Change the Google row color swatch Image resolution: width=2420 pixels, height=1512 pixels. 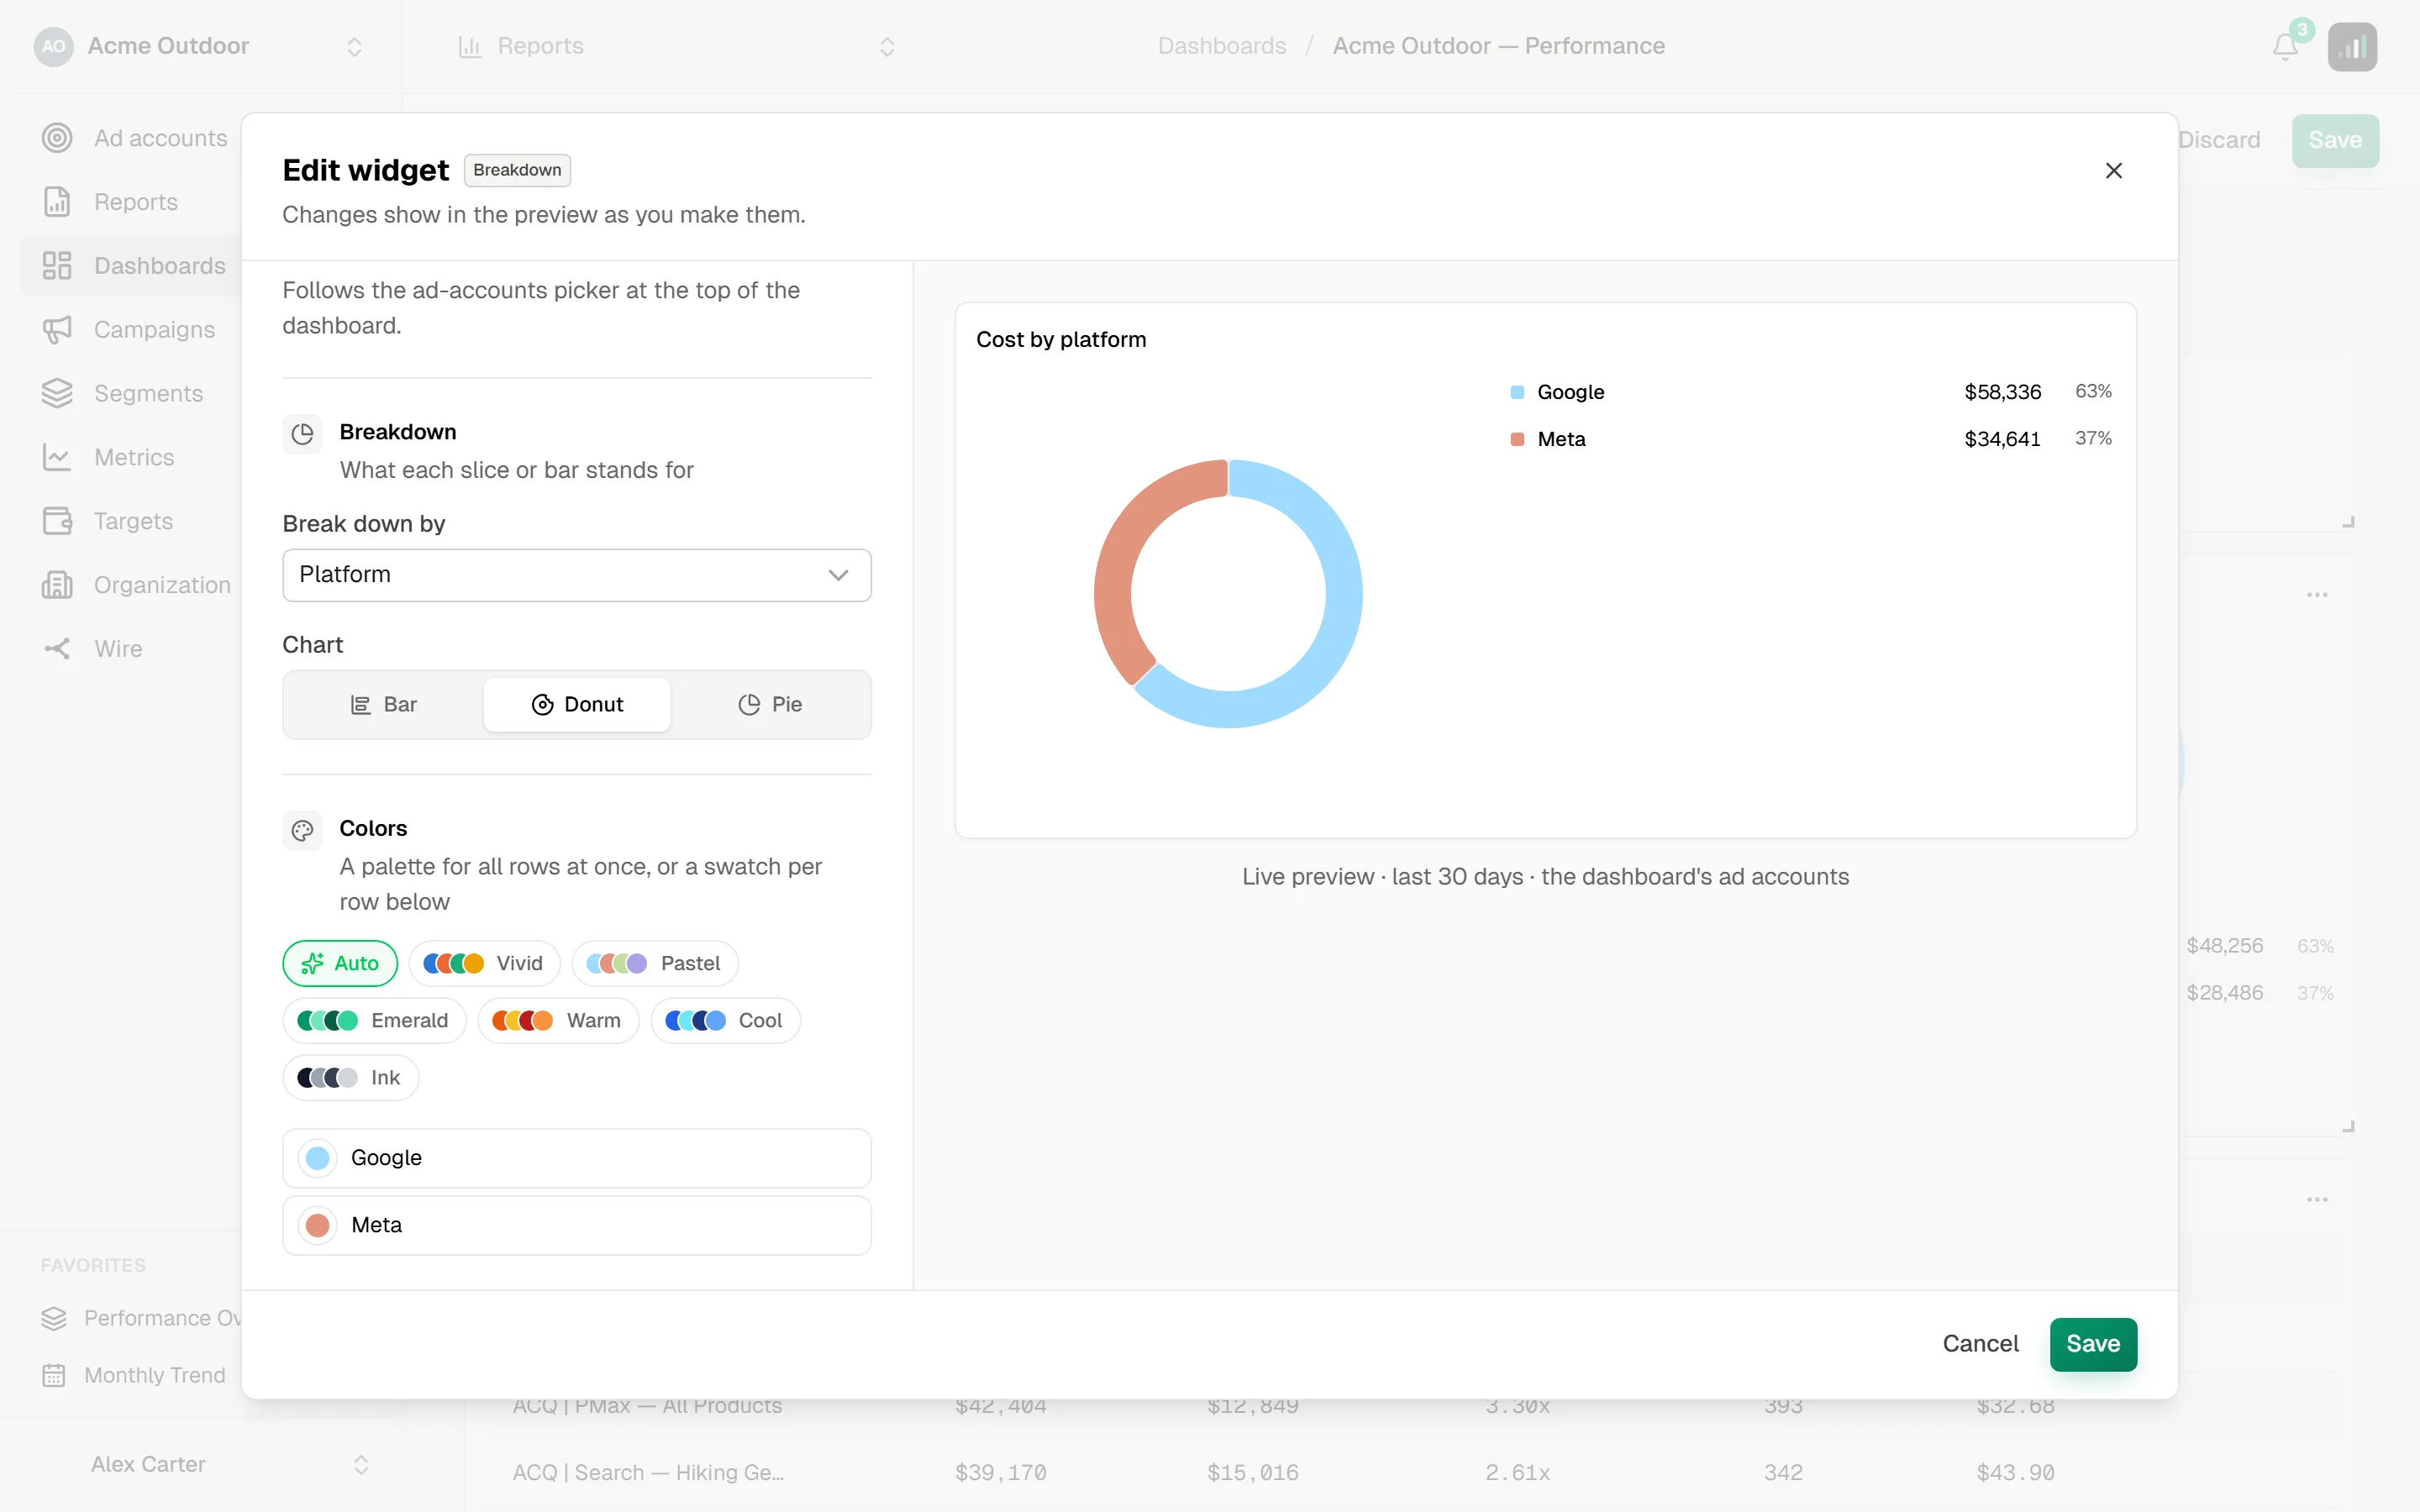click(317, 1158)
